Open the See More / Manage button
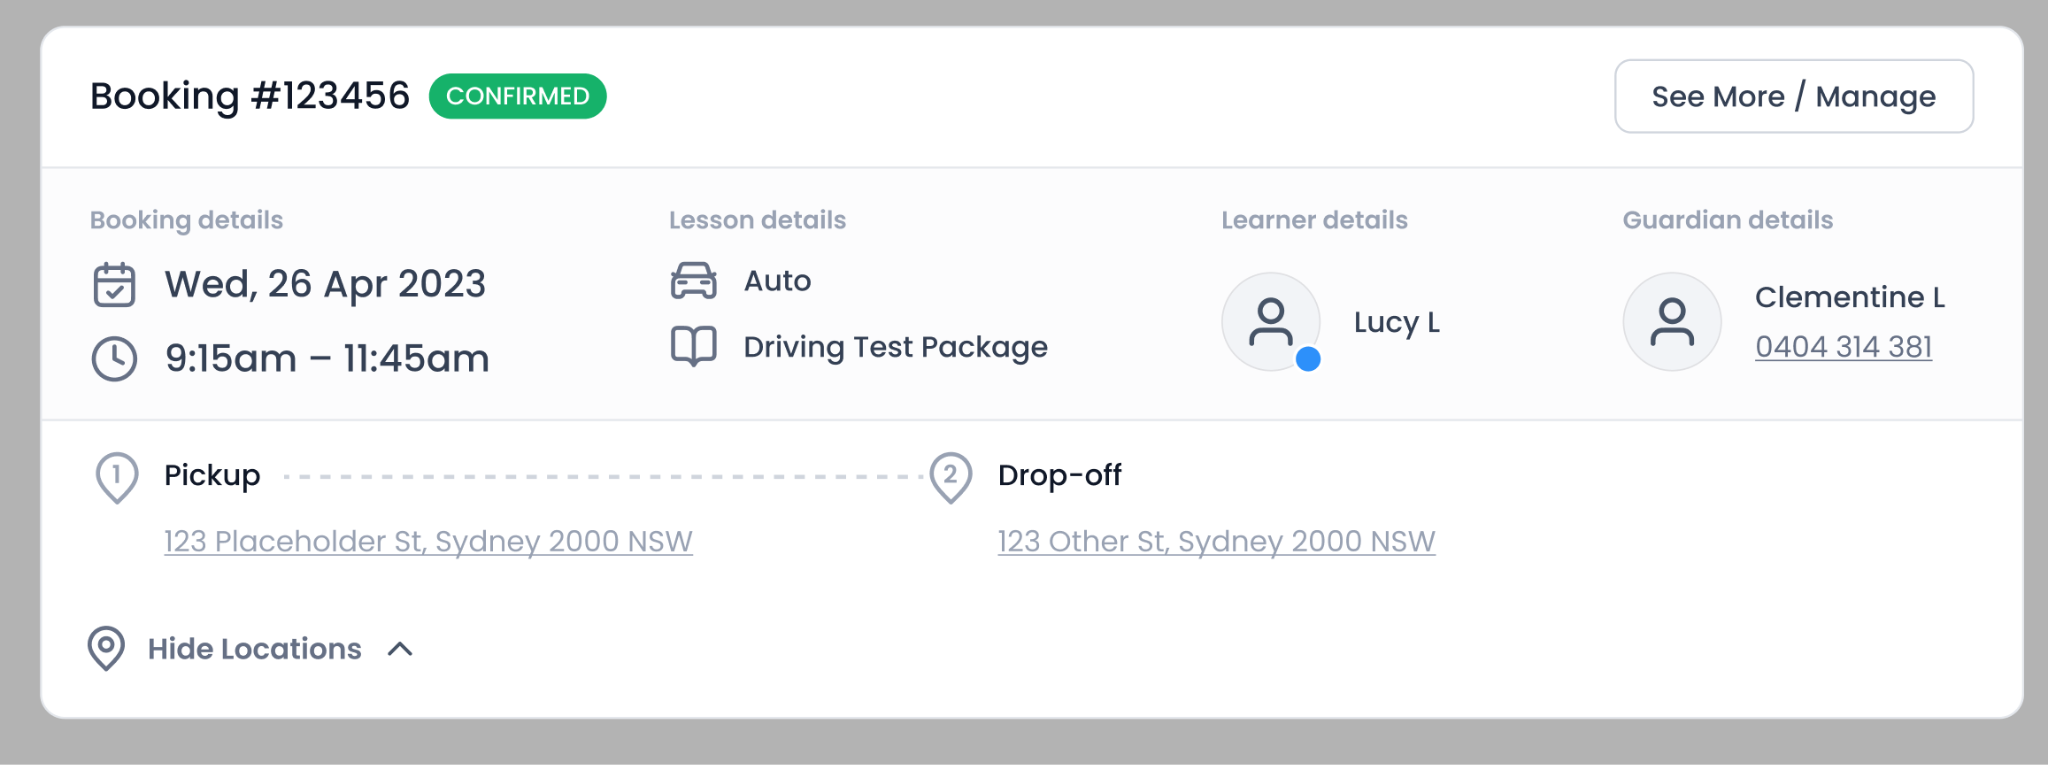2048x765 pixels. click(1794, 96)
